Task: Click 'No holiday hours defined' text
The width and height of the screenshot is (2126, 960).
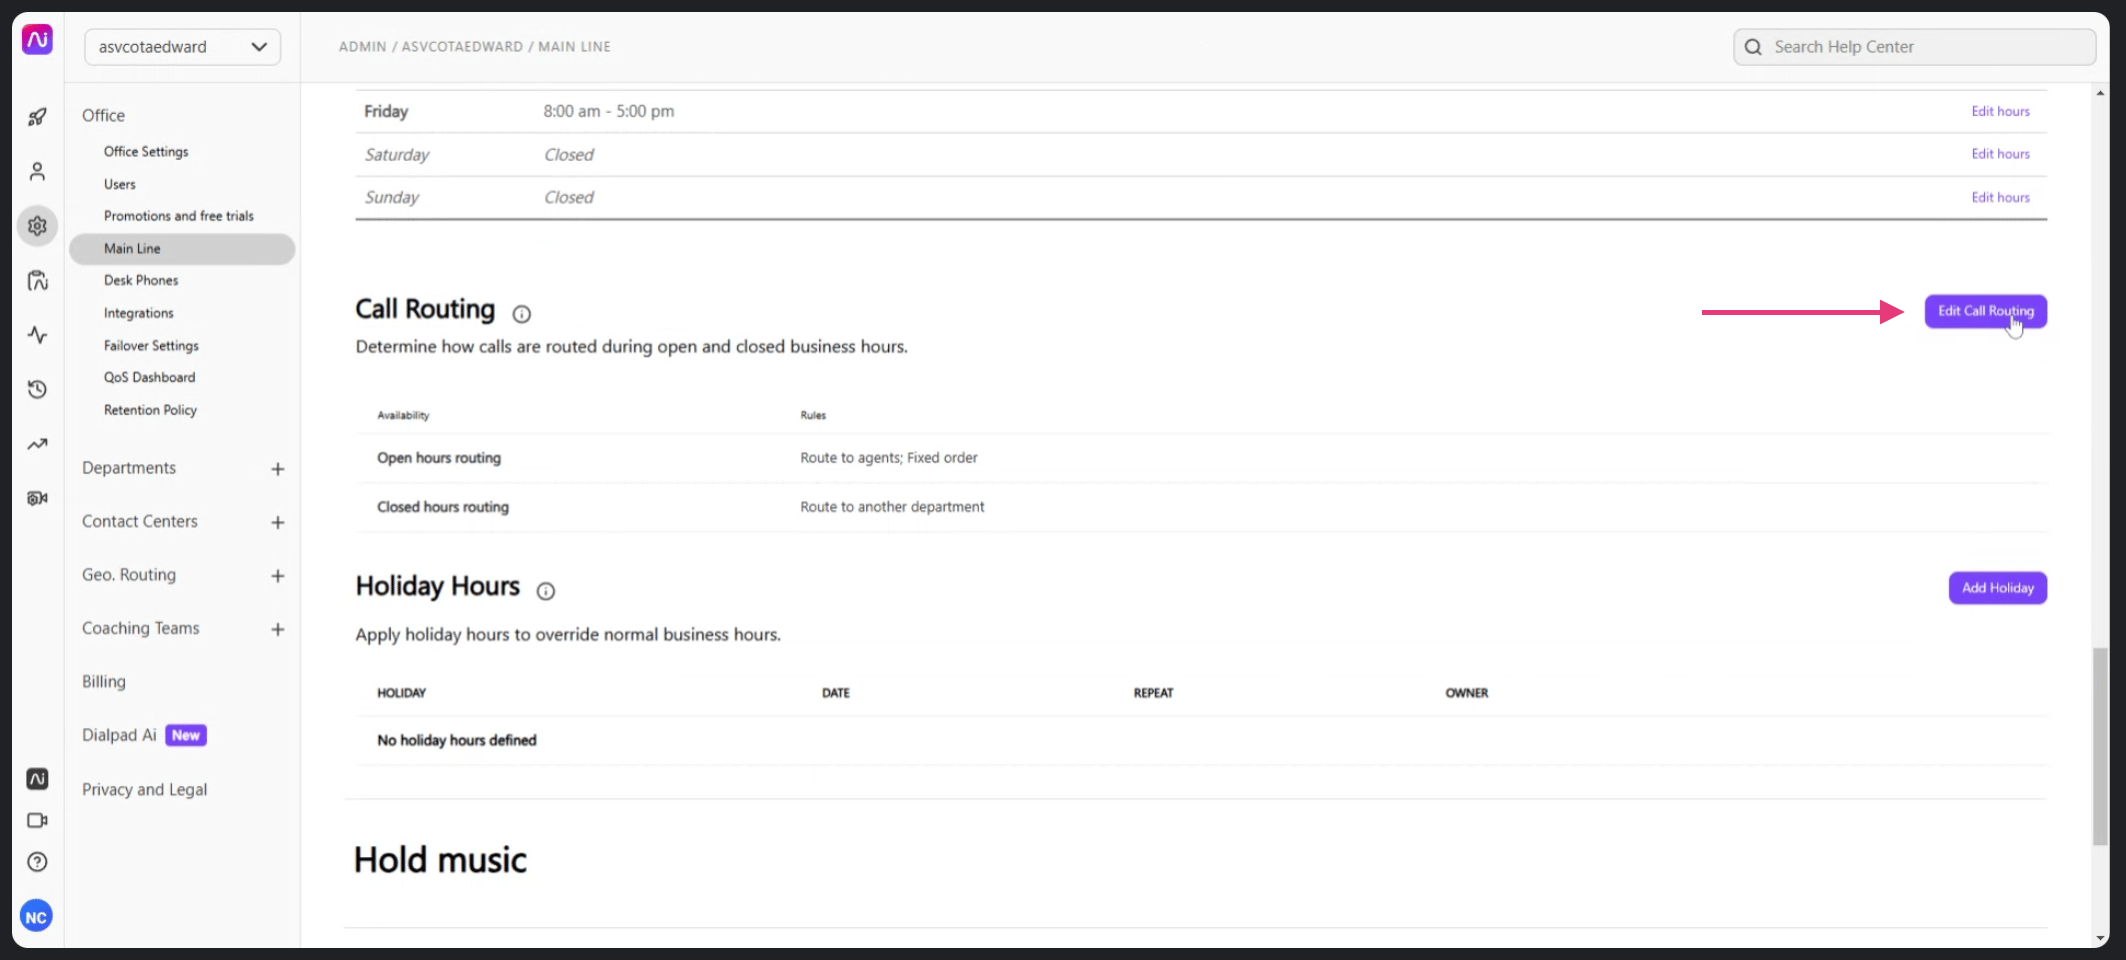Action: [x=456, y=740]
